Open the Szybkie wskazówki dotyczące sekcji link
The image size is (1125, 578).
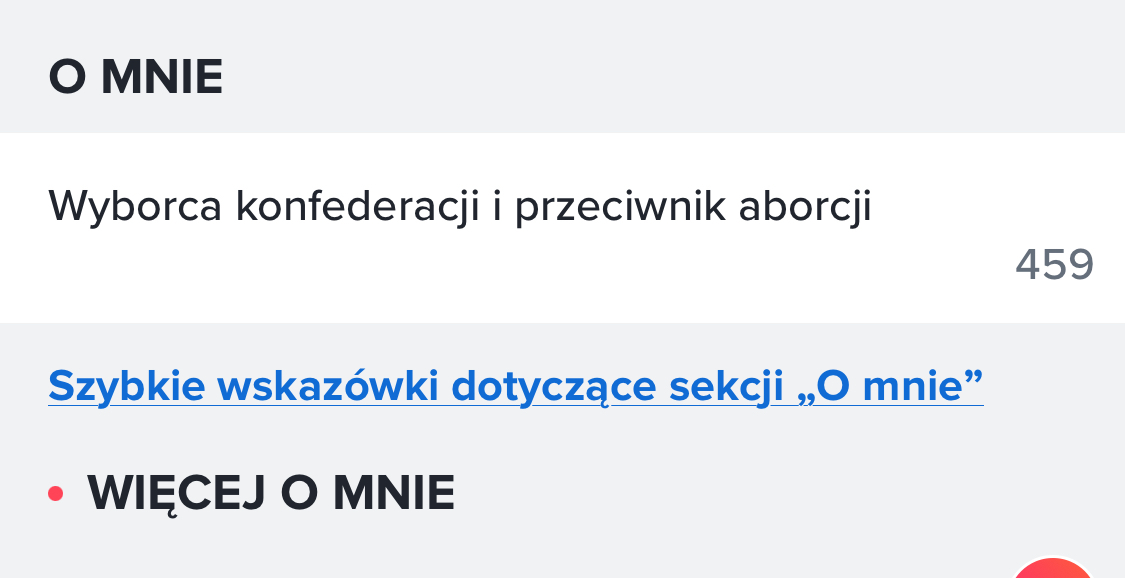point(515,385)
